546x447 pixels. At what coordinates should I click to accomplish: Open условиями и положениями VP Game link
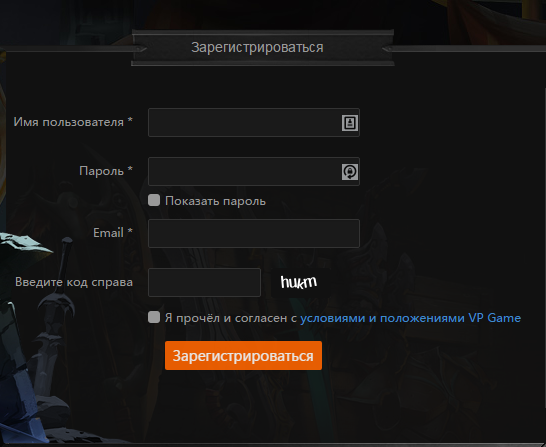[411, 318]
